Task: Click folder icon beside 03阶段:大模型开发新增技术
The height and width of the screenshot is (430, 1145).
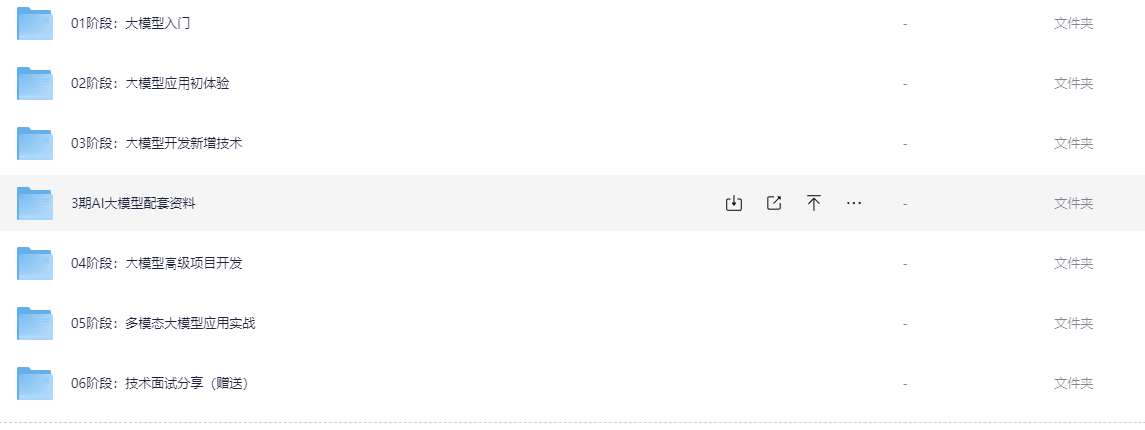Action: pyautogui.click(x=35, y=143)
